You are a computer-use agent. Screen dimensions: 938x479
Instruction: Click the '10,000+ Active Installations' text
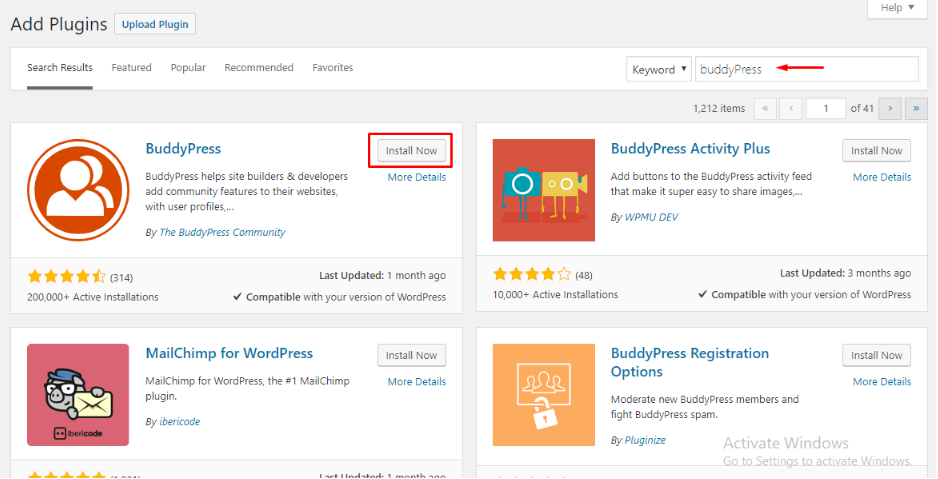click(x=555, y=295)
